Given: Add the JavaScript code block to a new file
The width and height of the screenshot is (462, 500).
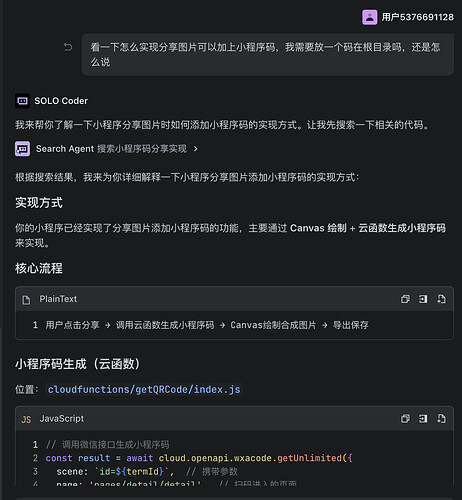Looking at the screenshot, I should click(x=441, y=419).
